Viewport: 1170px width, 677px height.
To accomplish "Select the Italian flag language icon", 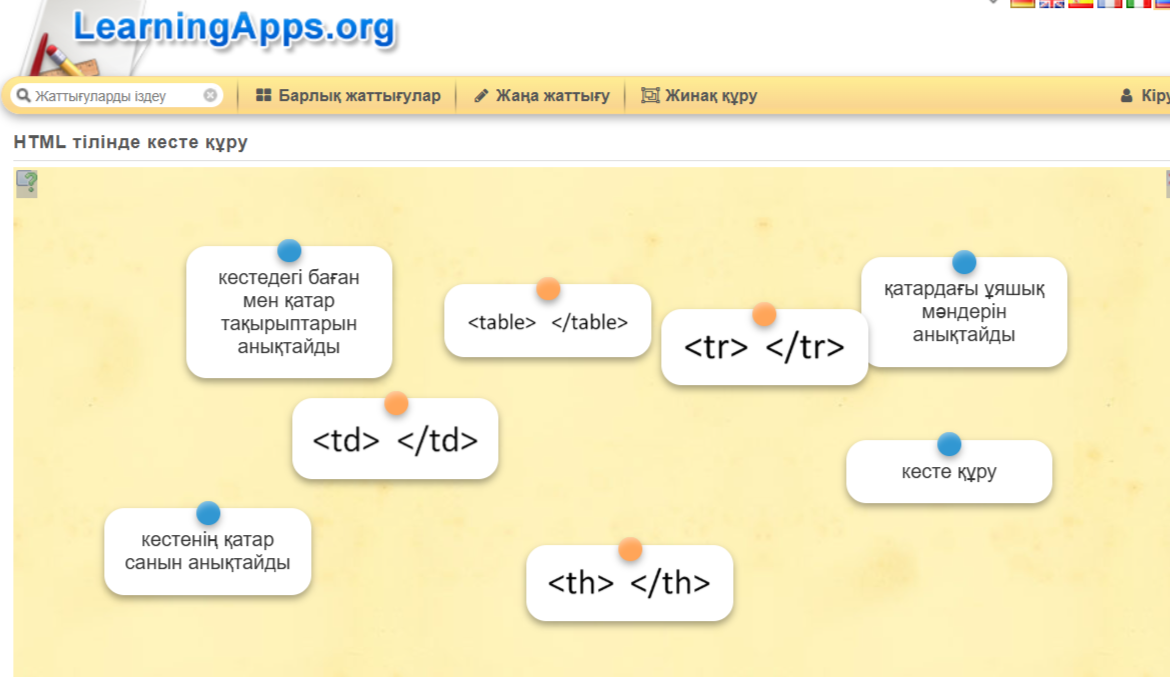I will coord(1139,3).
